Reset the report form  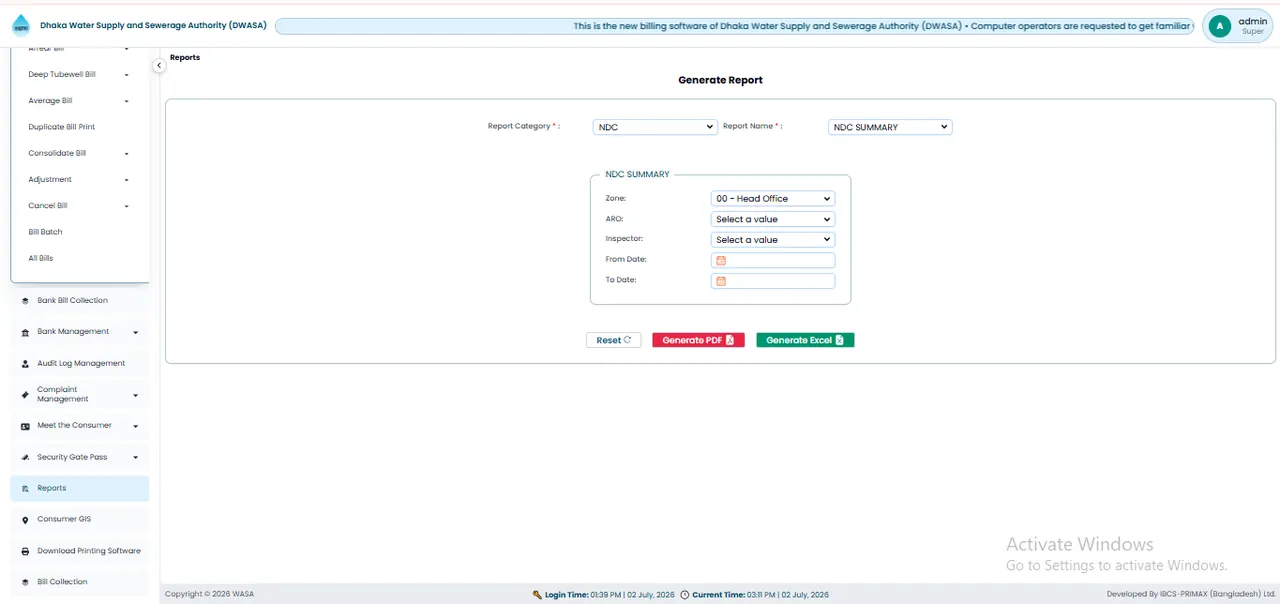click(614, 340)
